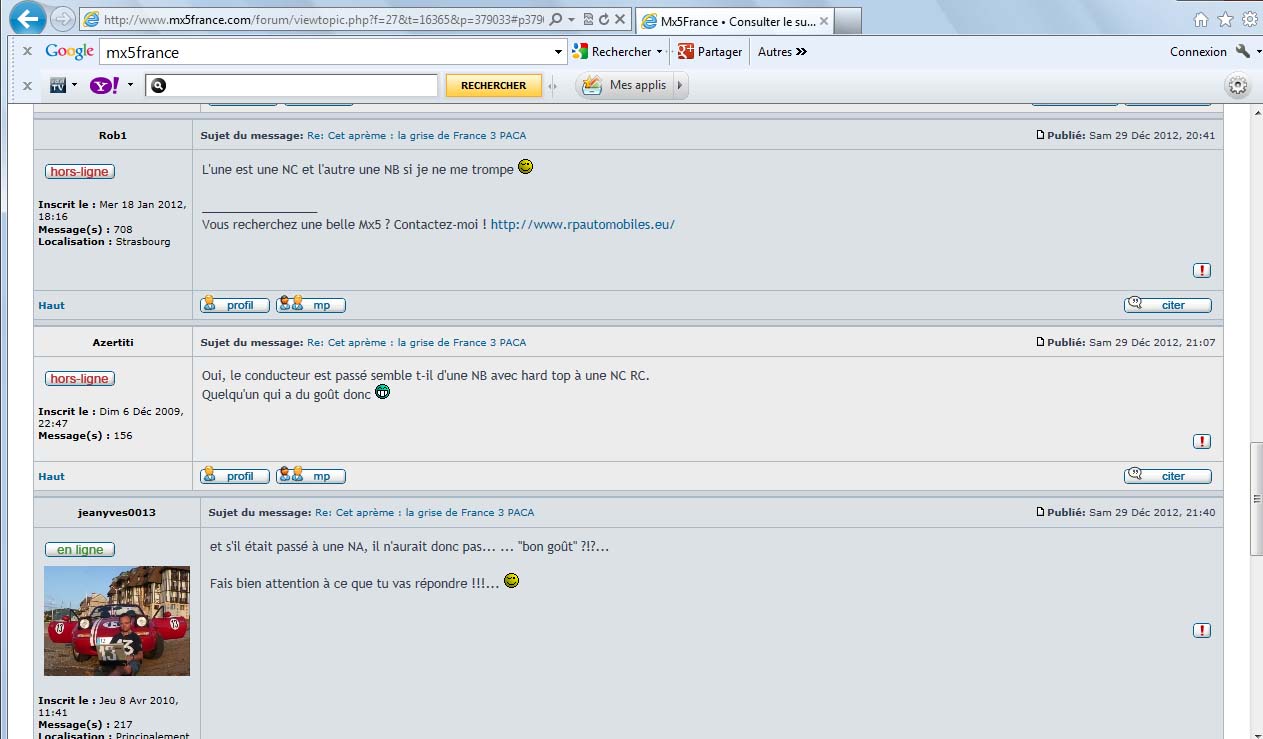Viewport: 1263px width, 739px height.
Task: Focus the Google toolbar search field
Action: 325,52
